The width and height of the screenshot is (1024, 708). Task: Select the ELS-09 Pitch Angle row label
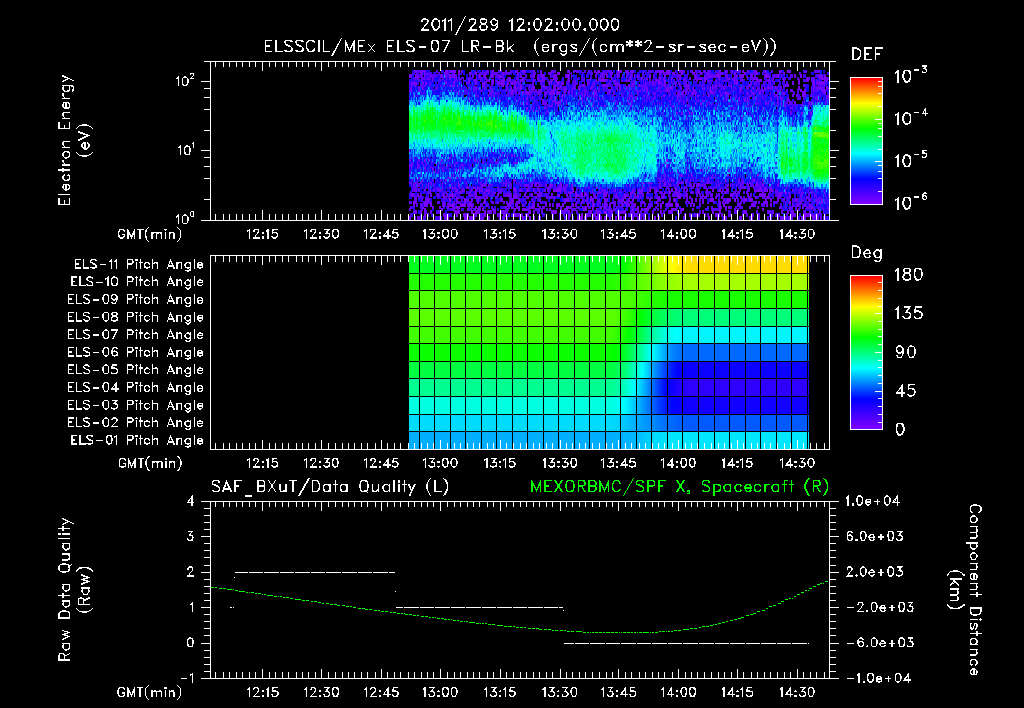(x=135, y=300)
